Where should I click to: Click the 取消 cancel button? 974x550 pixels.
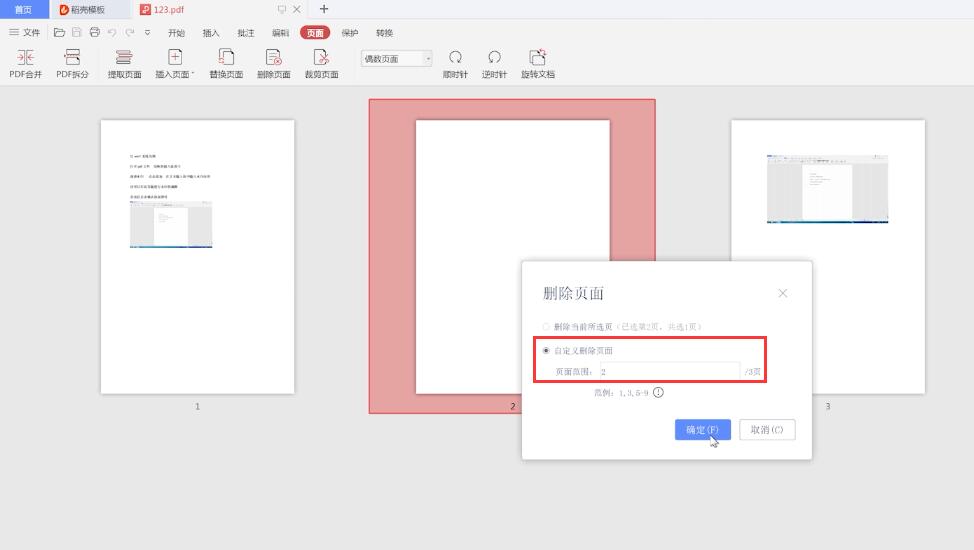767,429
